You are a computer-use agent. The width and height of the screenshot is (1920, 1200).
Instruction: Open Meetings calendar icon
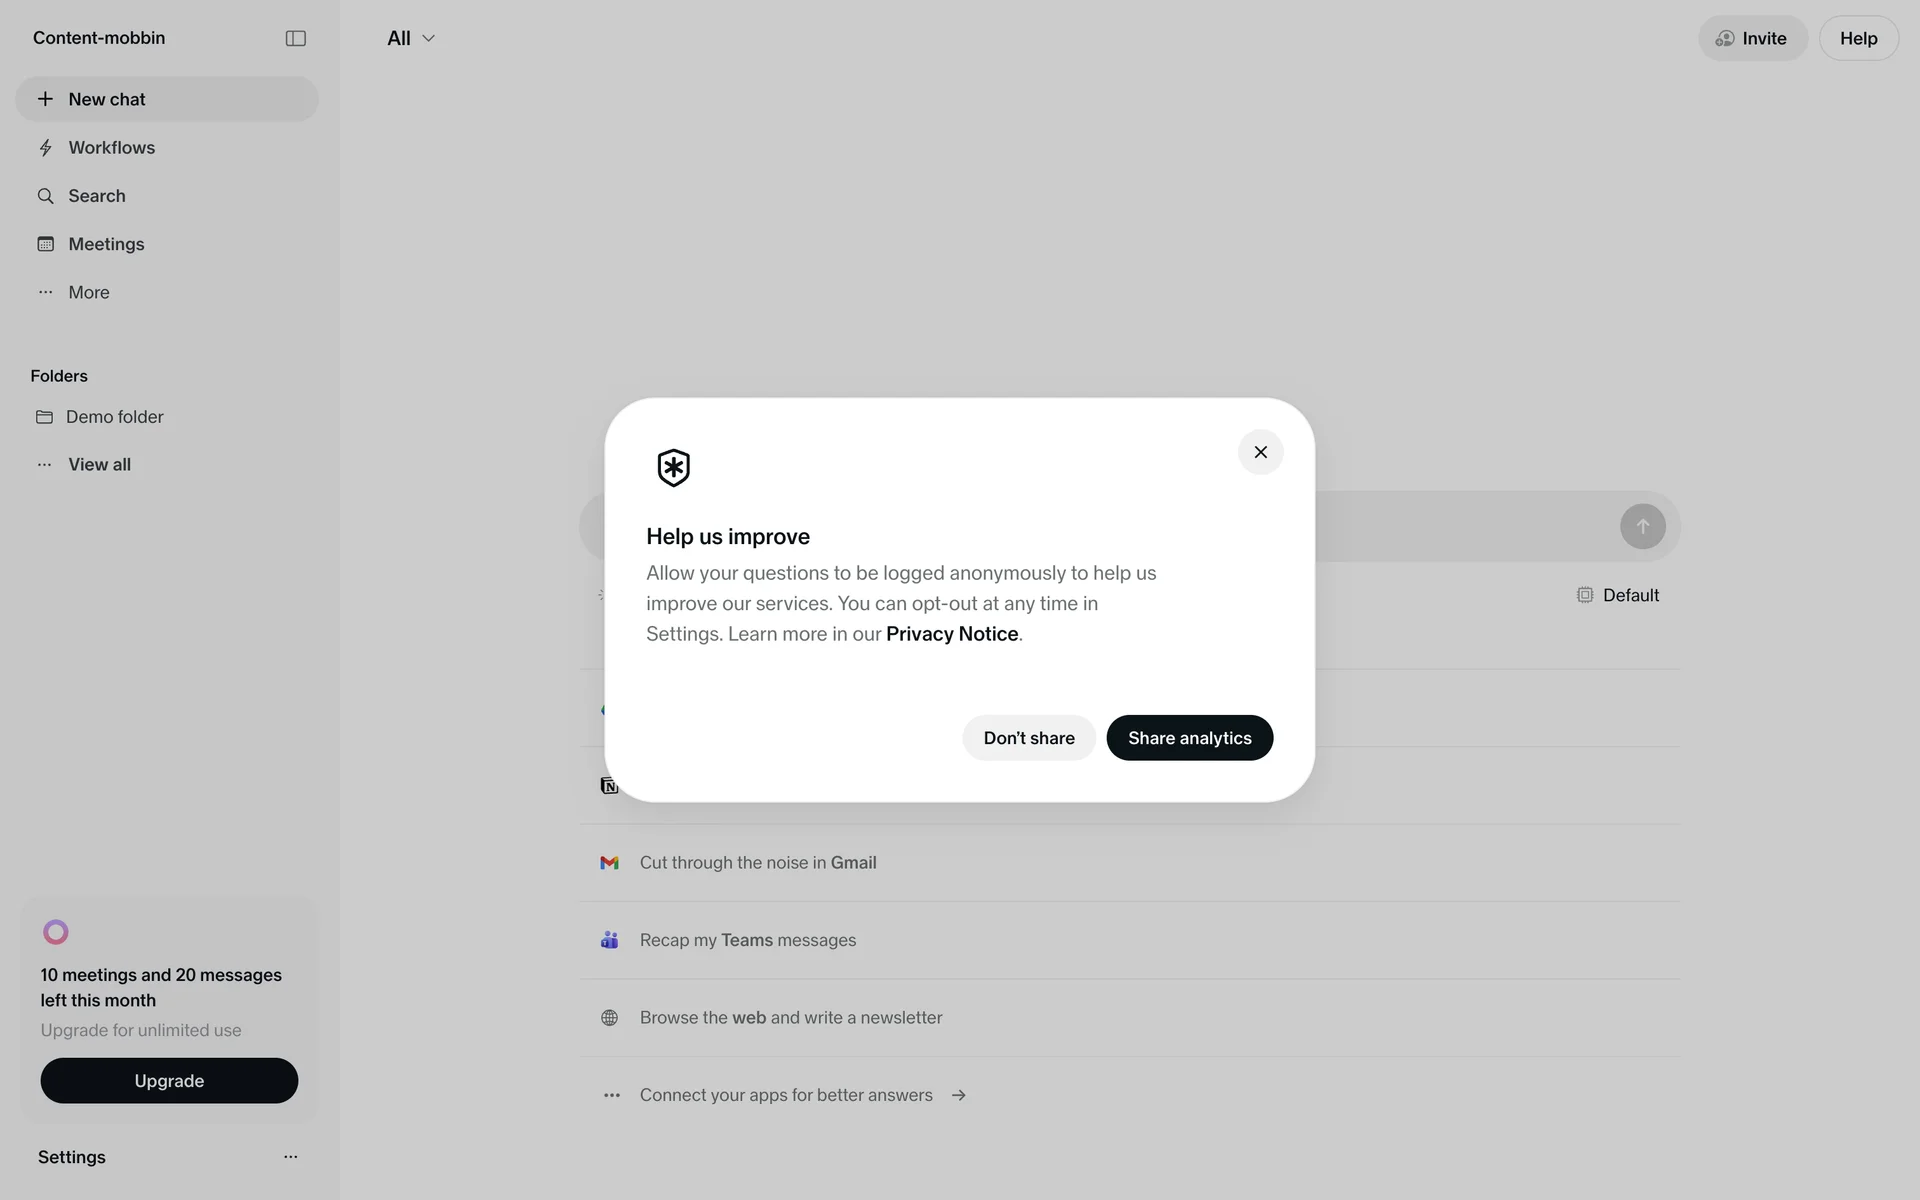point(46,244)
